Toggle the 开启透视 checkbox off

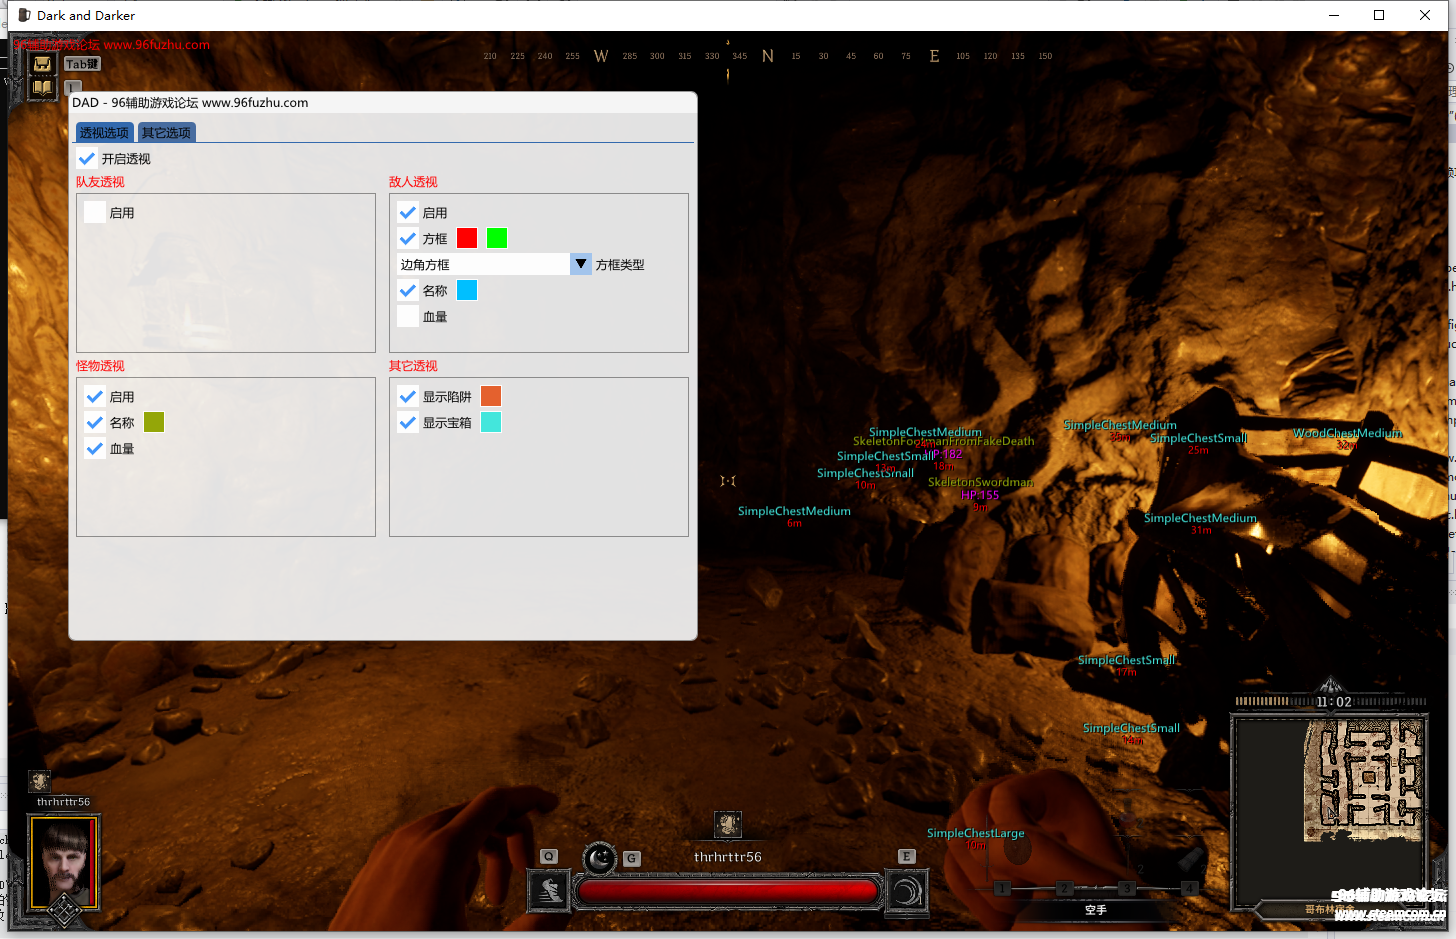click(x=88, y=159)
